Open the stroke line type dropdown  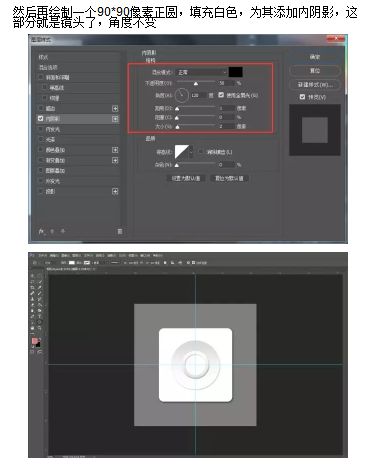coord(115,263)
